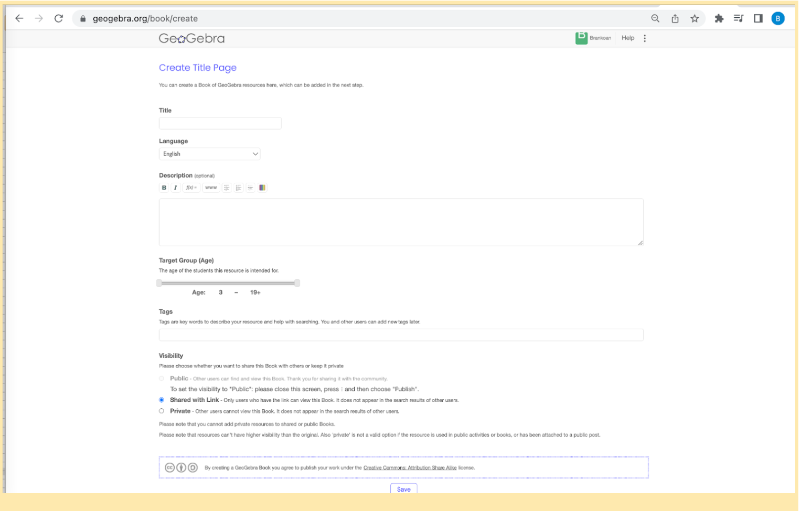Click the Tags input field
800x511 pixels.
pyautogui.click(x=401, y=335)
